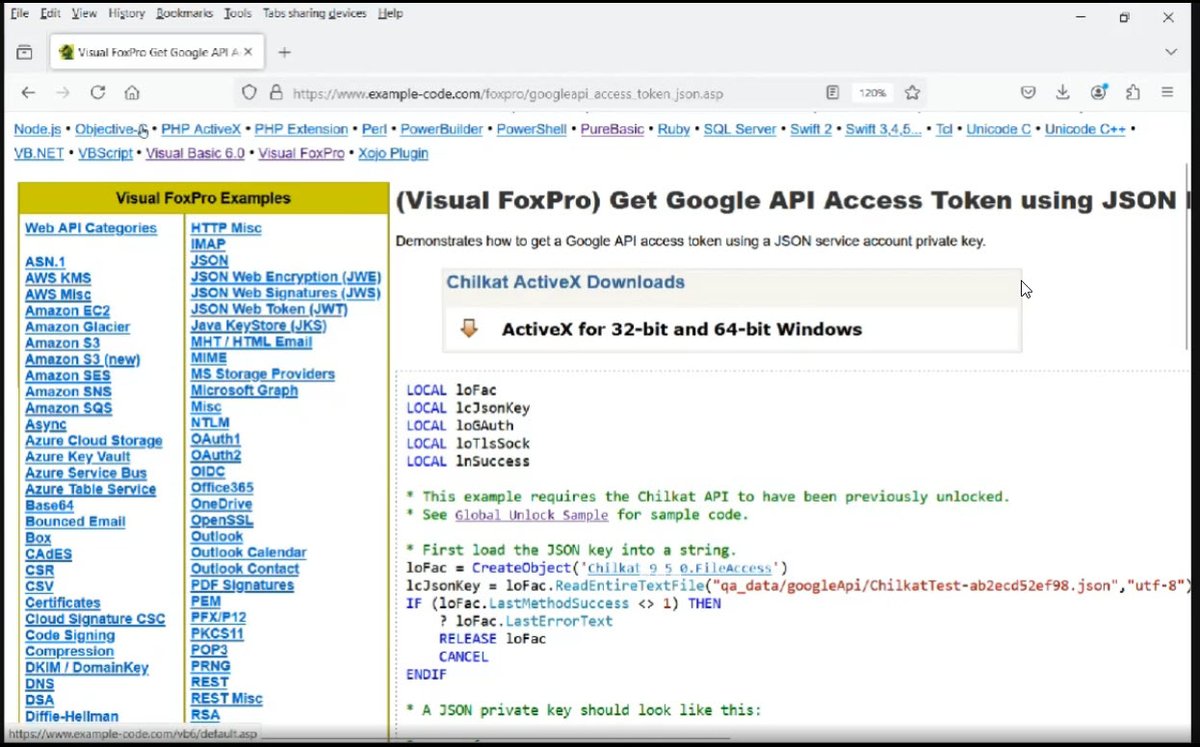The height and width of the screenshot is (747, 1200).
Task: Open the Help menu
Action: (x=390, y=13)
